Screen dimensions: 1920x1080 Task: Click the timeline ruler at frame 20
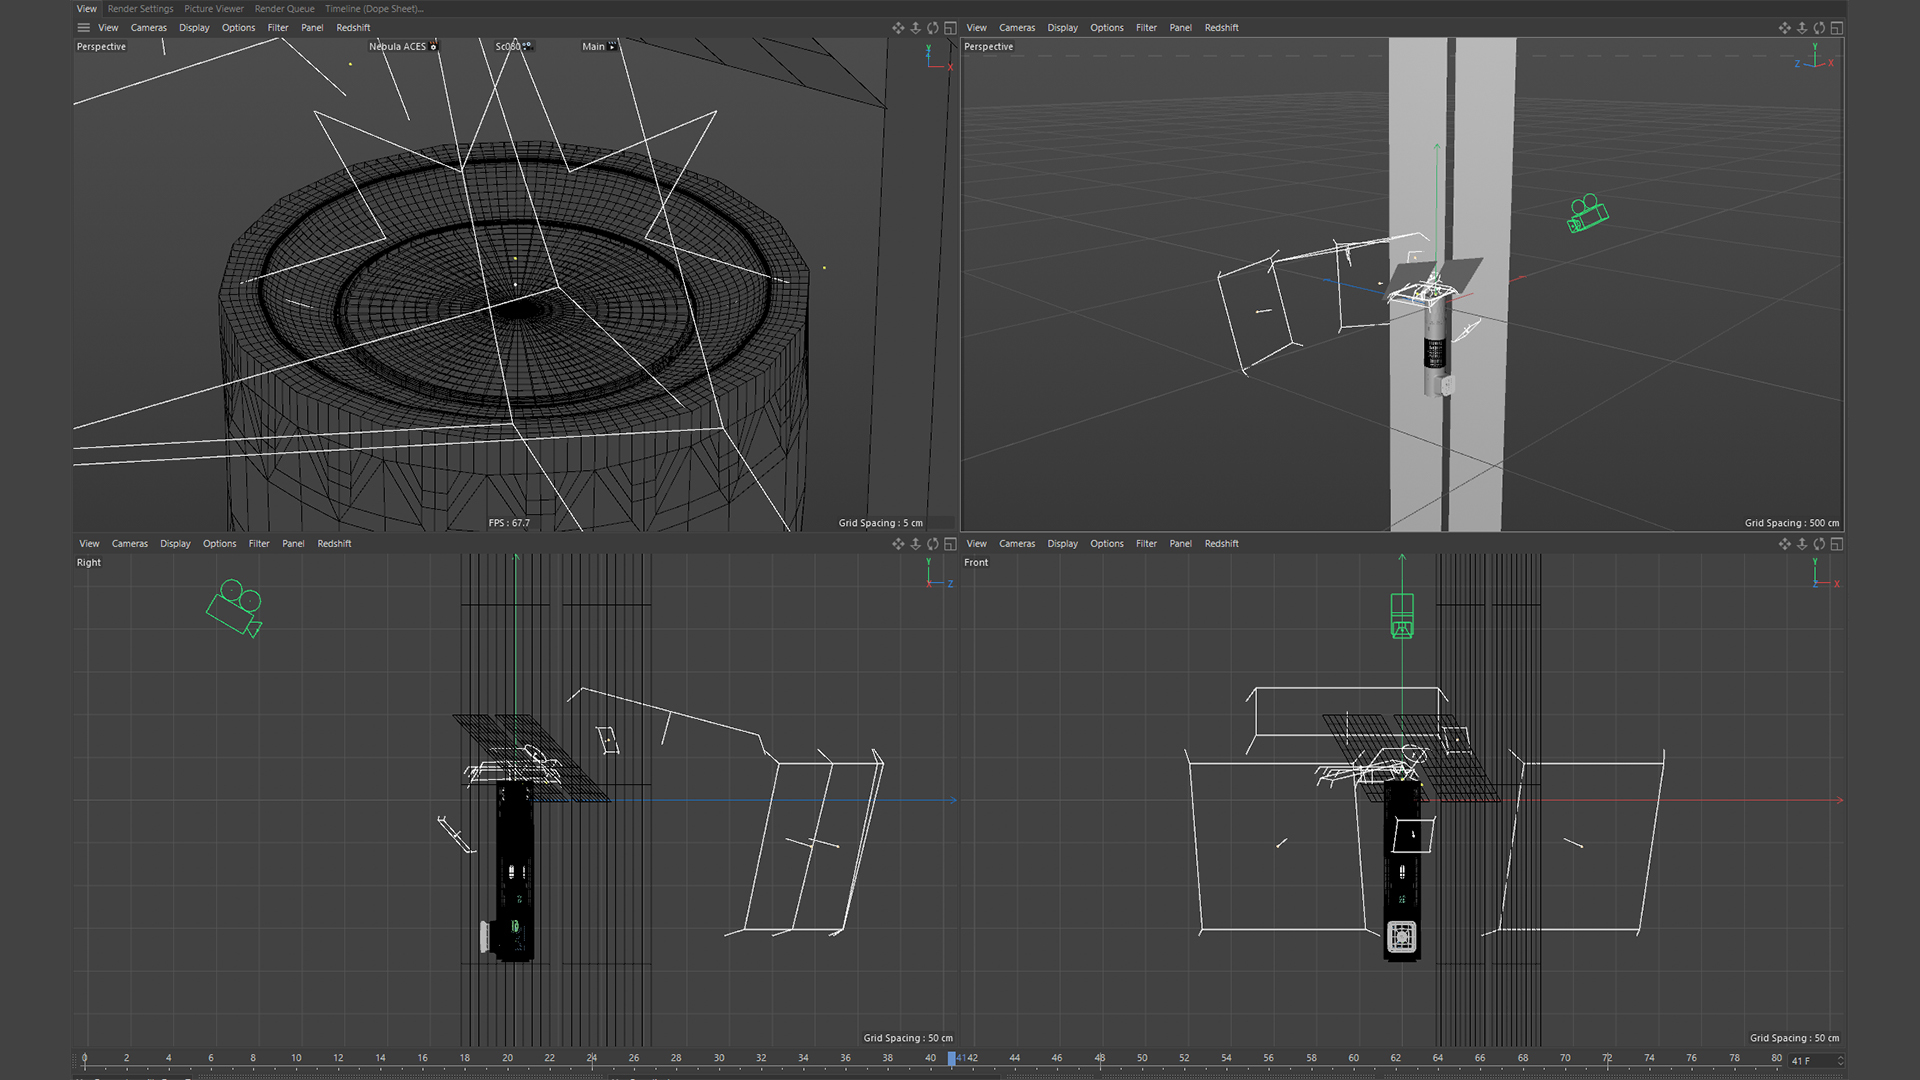(507, 1058)
